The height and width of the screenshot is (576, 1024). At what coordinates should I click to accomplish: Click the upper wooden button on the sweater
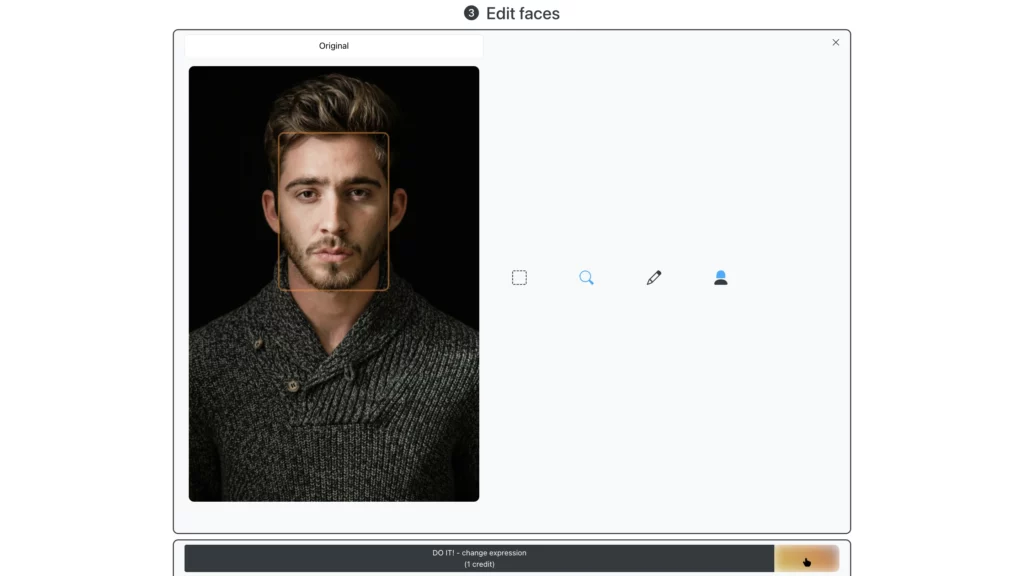coord(257,344)
